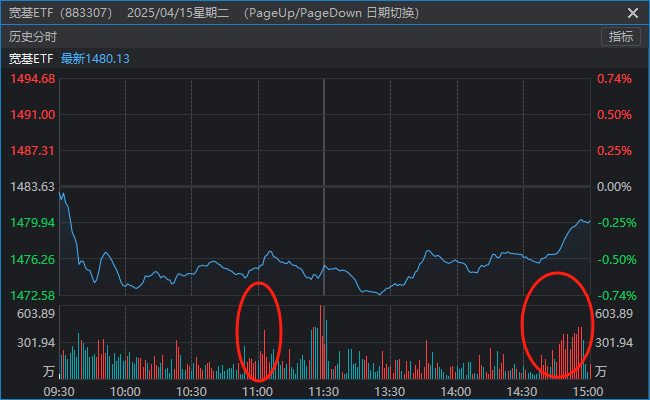Click the red circled volume surge before 15:00
The image size is (650, 400).
559,325
